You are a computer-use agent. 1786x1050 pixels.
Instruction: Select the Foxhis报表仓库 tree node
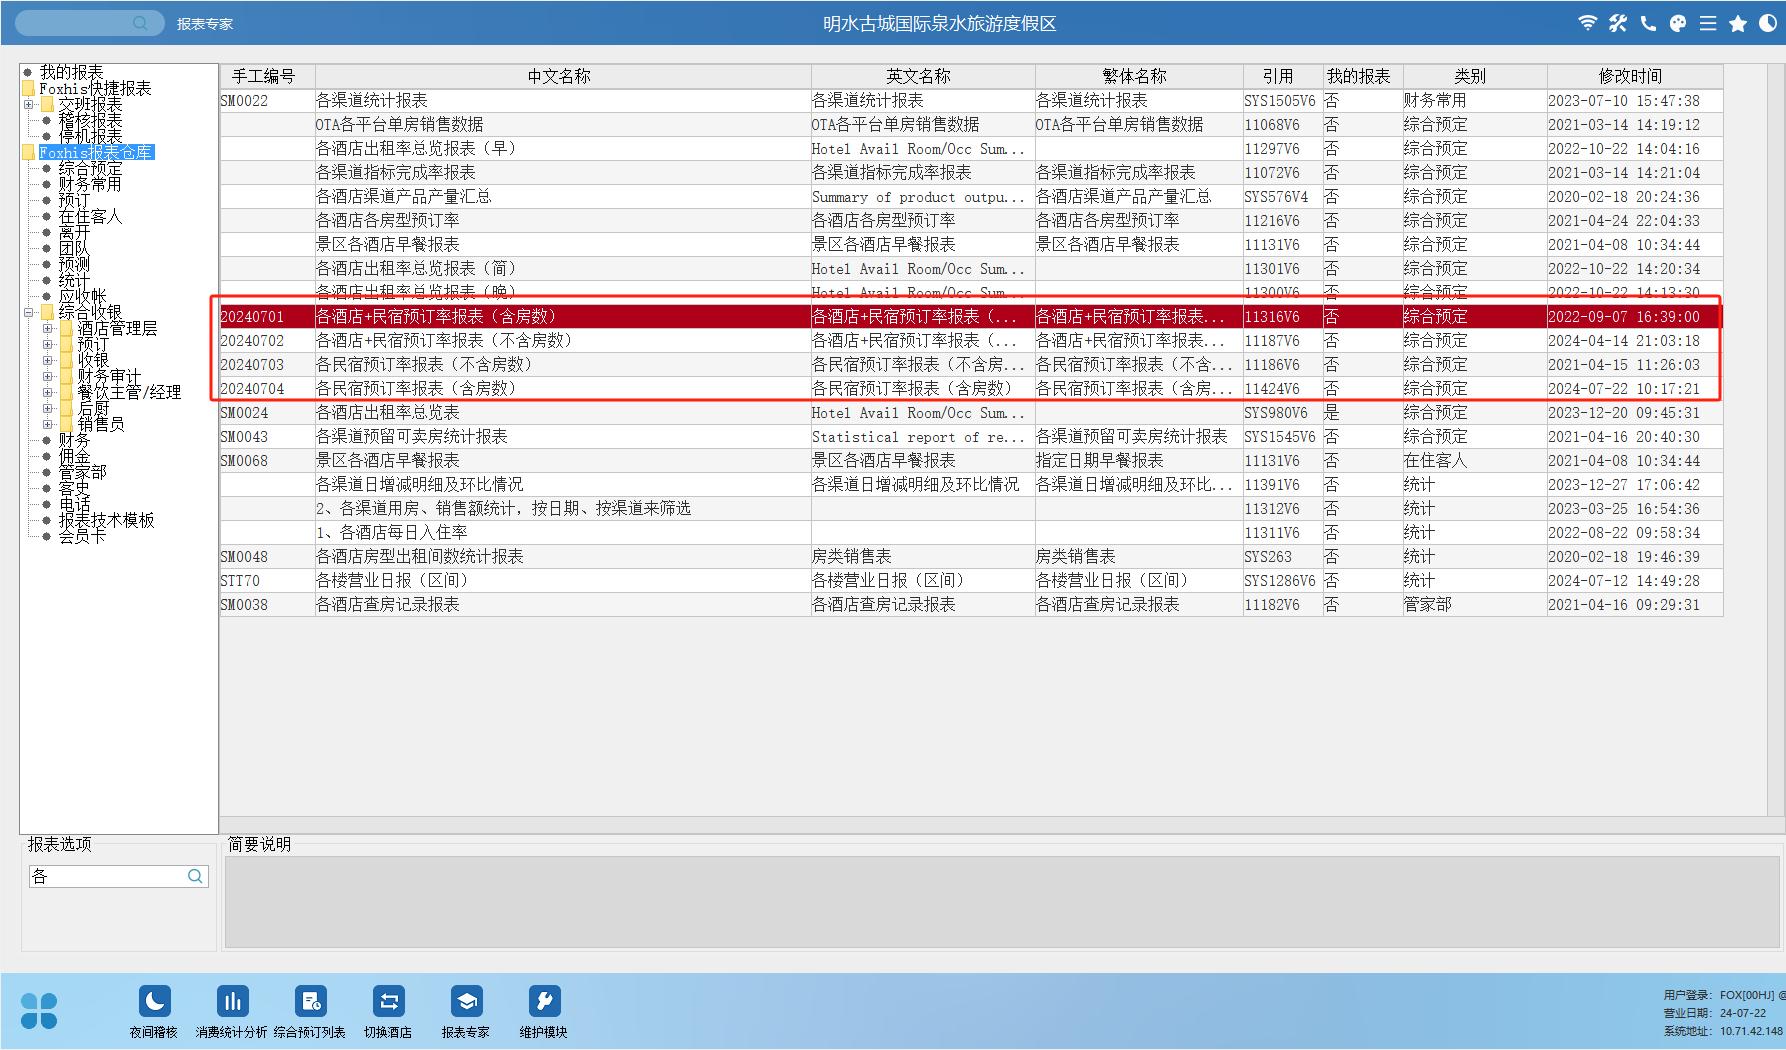coord(96,152)
